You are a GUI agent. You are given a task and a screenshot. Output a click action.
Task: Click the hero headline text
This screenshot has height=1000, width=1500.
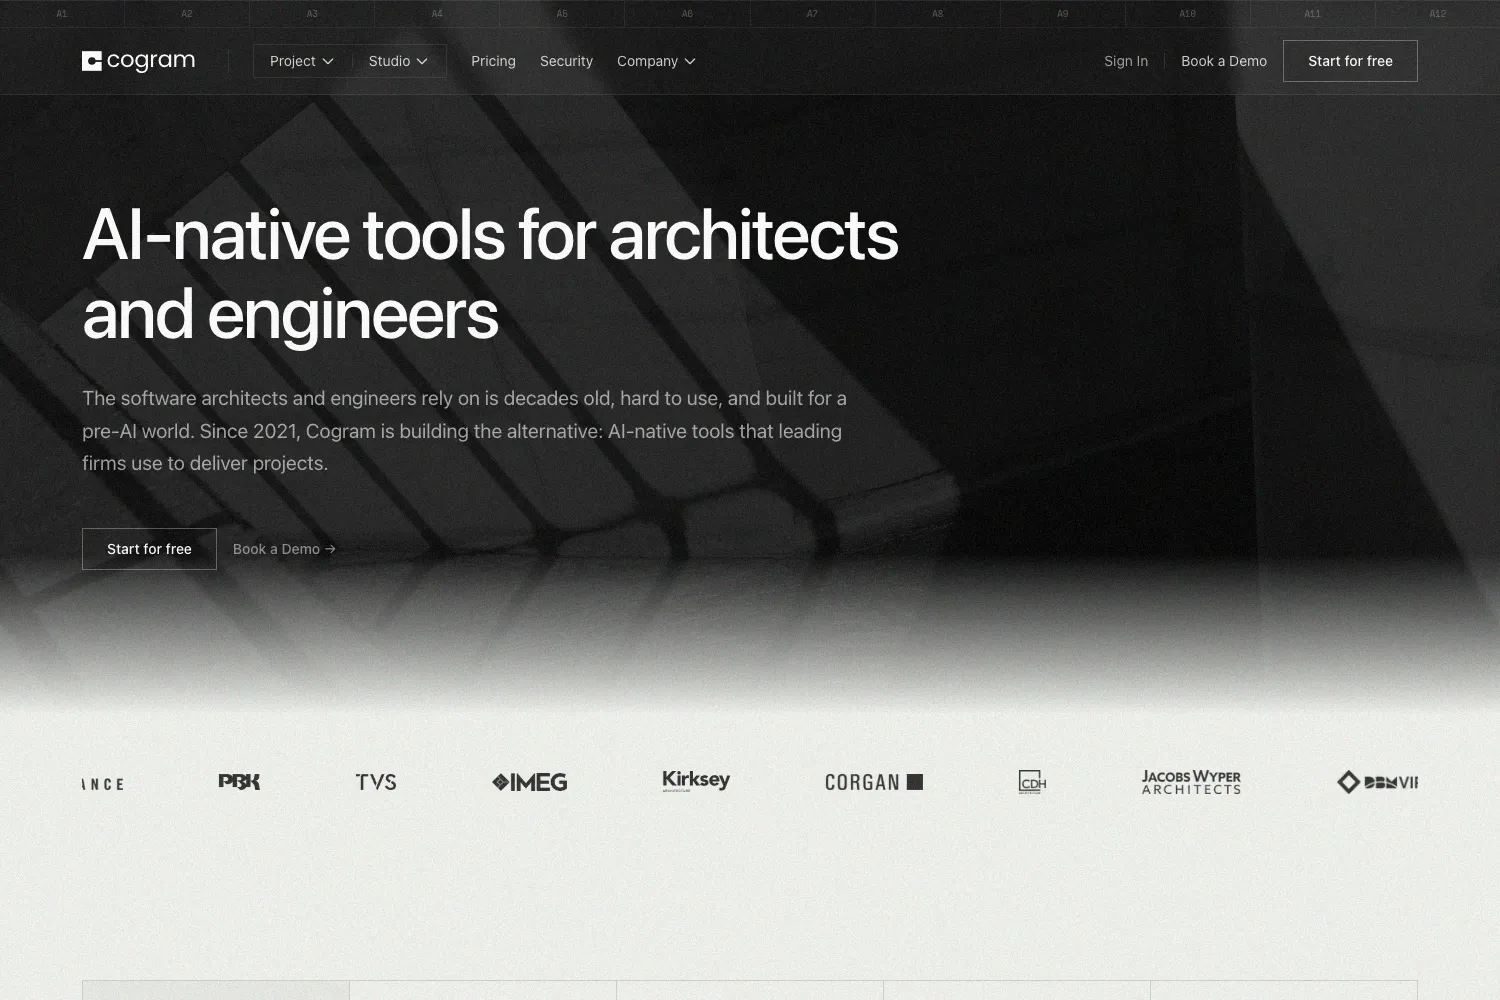(490, 274)
